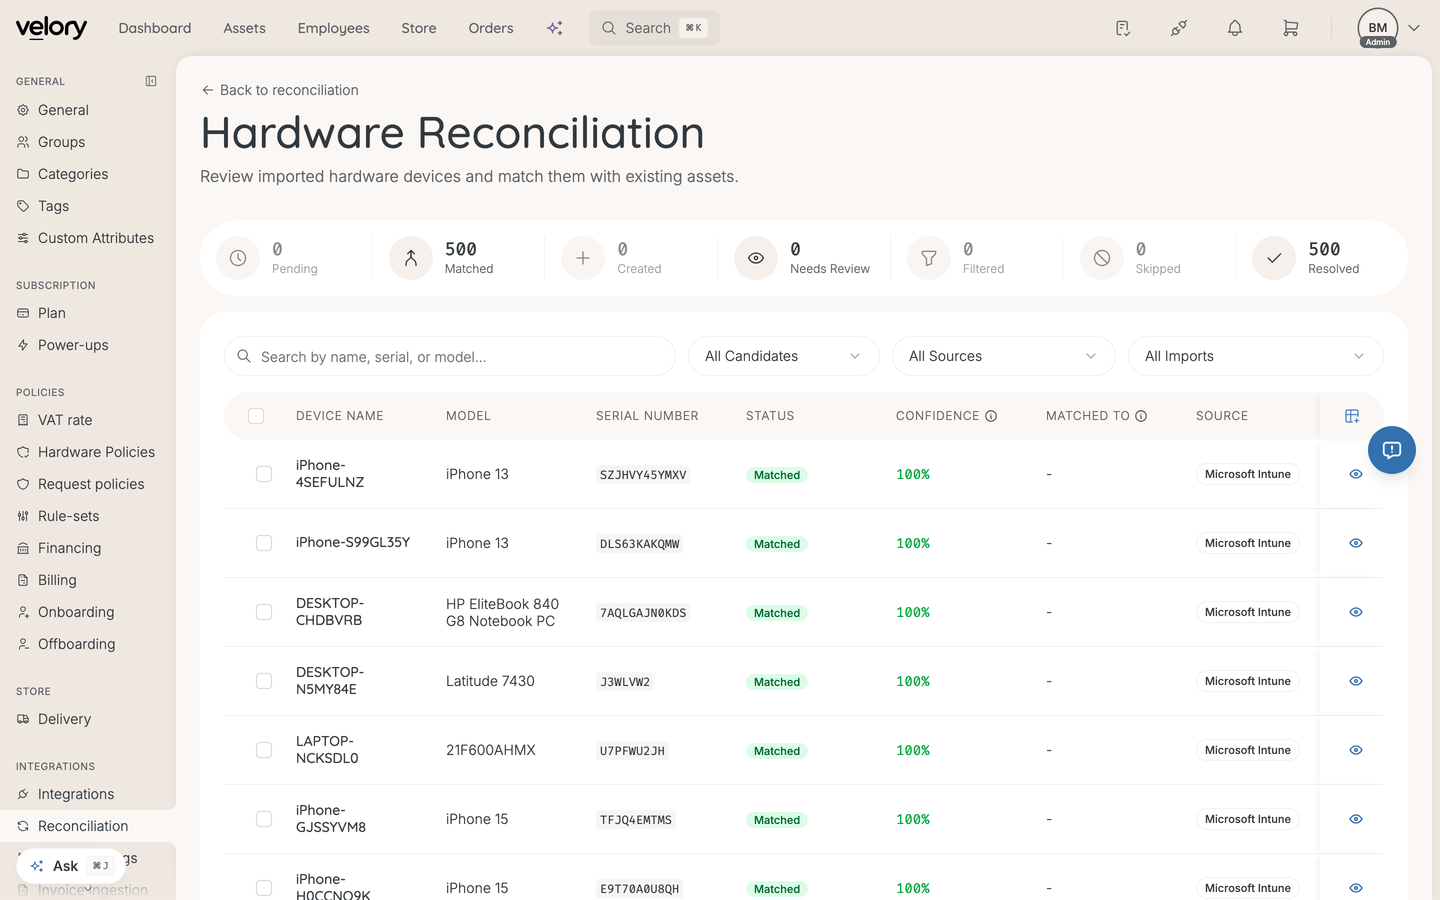The image size is (1440, 900).
Task: Click the Created plus icon
Action: coord(583,258)
